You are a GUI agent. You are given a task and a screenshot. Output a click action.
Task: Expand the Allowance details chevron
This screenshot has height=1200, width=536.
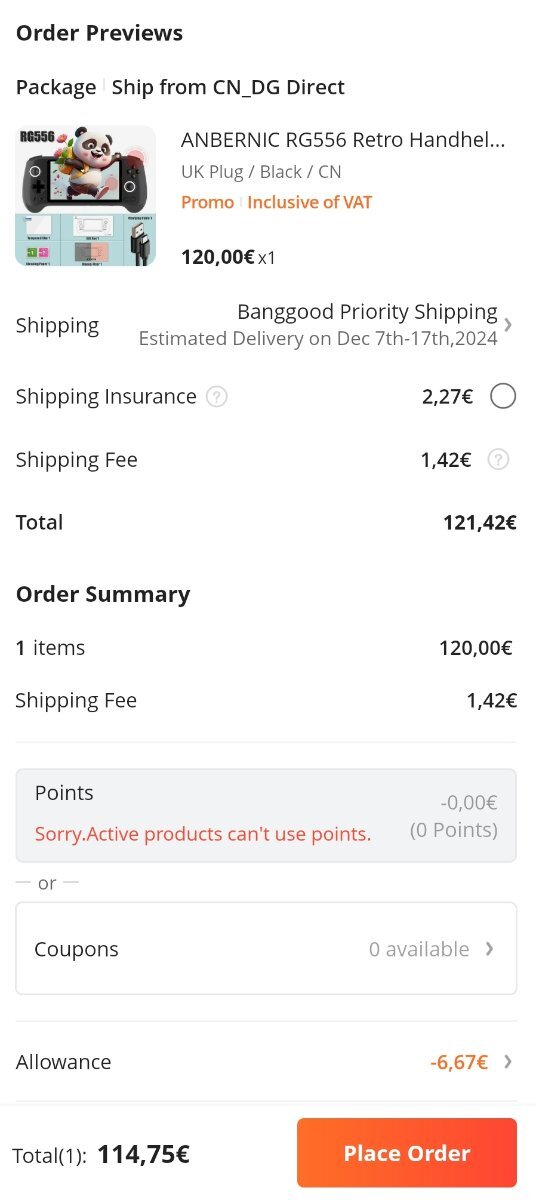pyautogui.click(x=508, y=1062)
